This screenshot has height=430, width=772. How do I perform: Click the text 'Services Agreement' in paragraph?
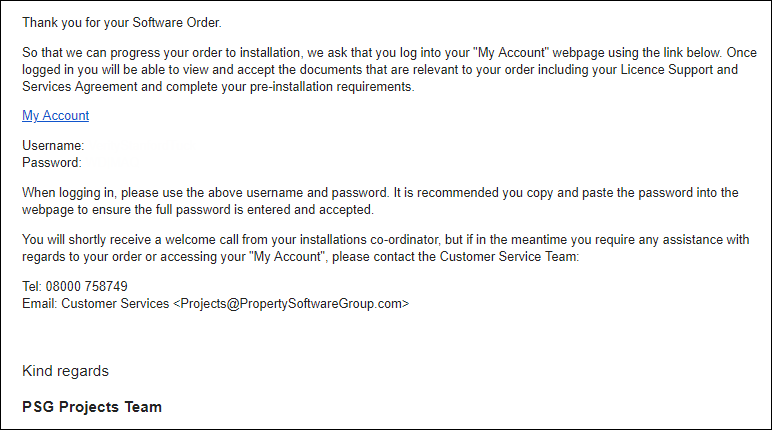point(80,87)
